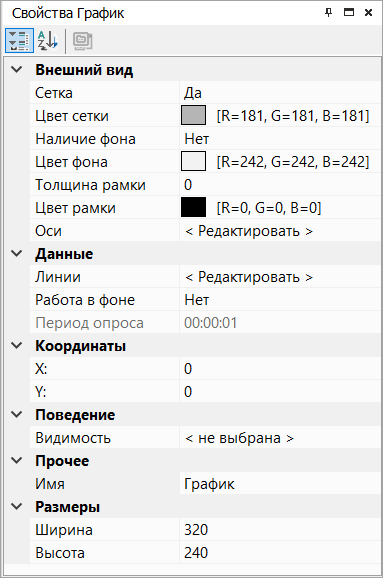
Task: Open Линии editor via Редактировать
Action: click(x=248, y=277)
